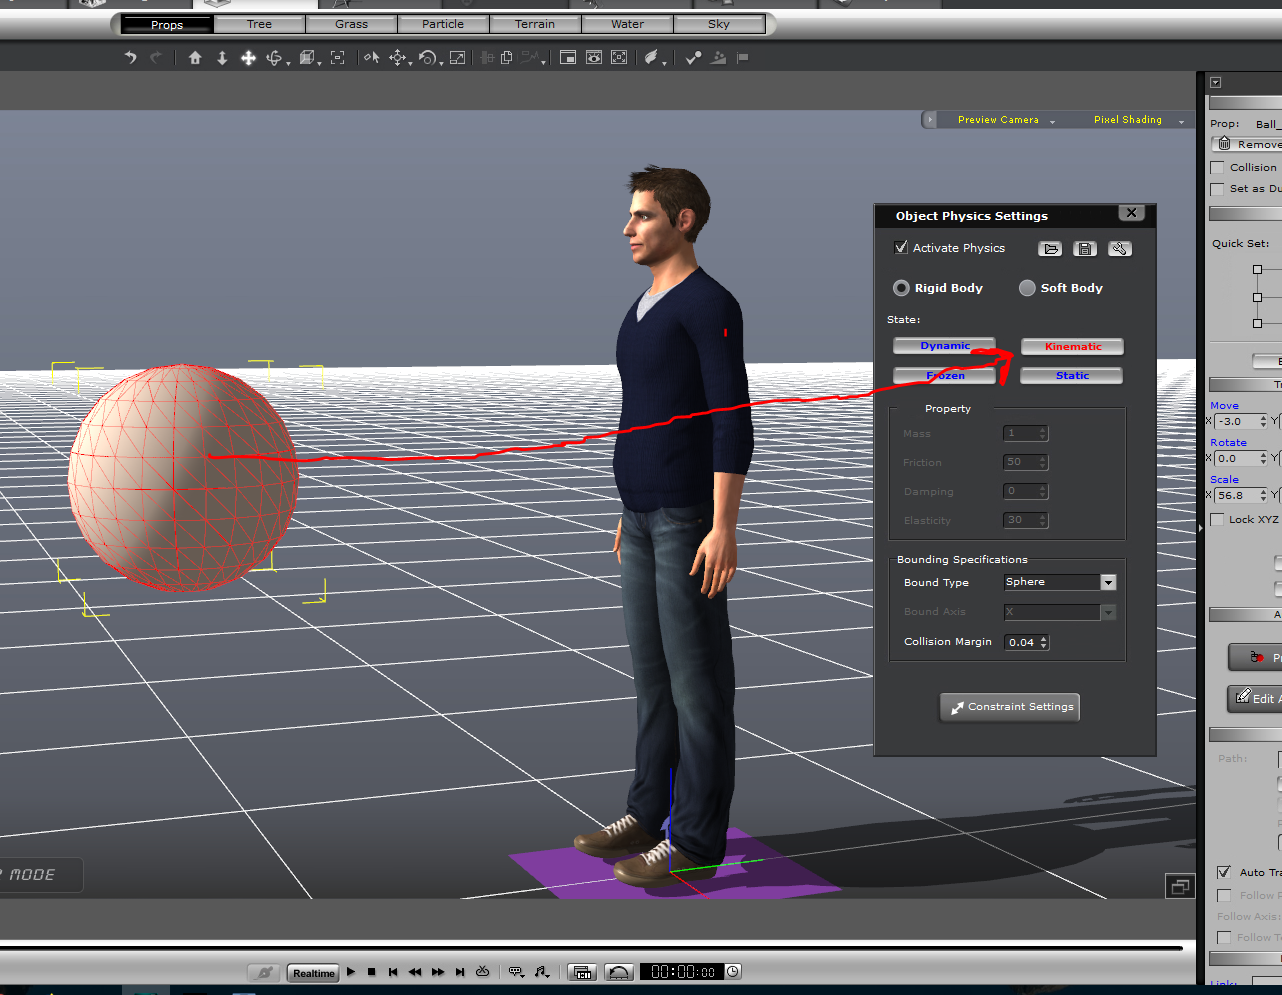Set state to Dynamic
Image resolution: width=1282 pixels, height=995 pixels.
945,346
